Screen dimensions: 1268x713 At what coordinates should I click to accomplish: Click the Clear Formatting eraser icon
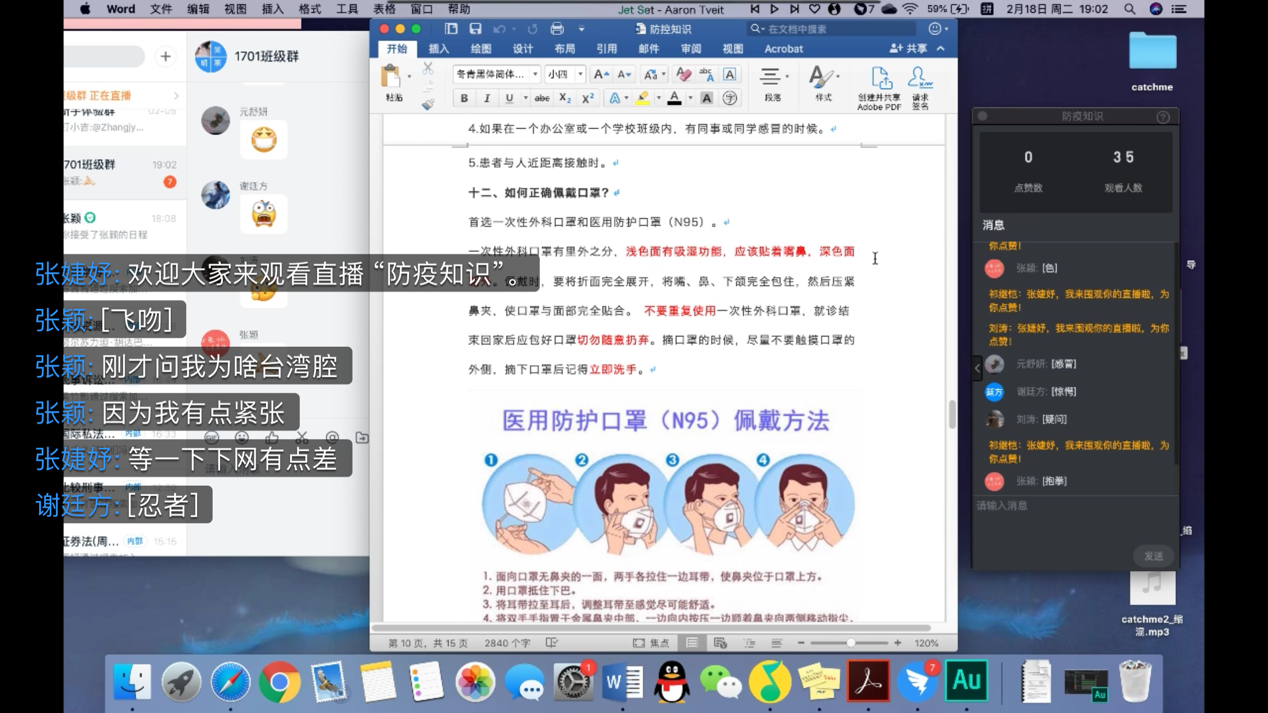point(684,75)
